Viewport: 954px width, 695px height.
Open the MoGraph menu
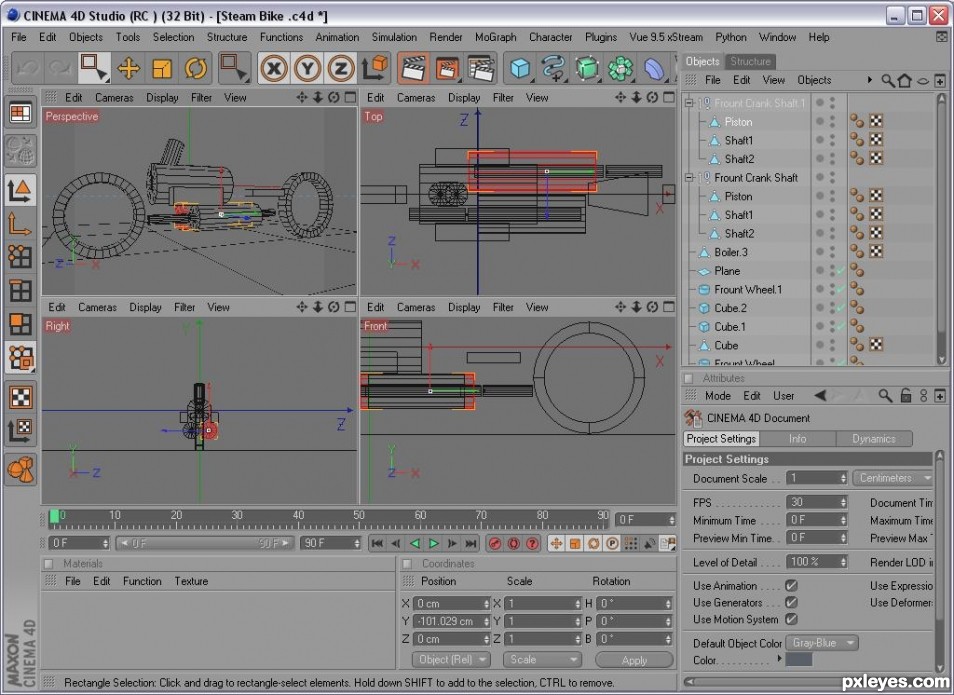pyautogui.click(x=495, y=37)
